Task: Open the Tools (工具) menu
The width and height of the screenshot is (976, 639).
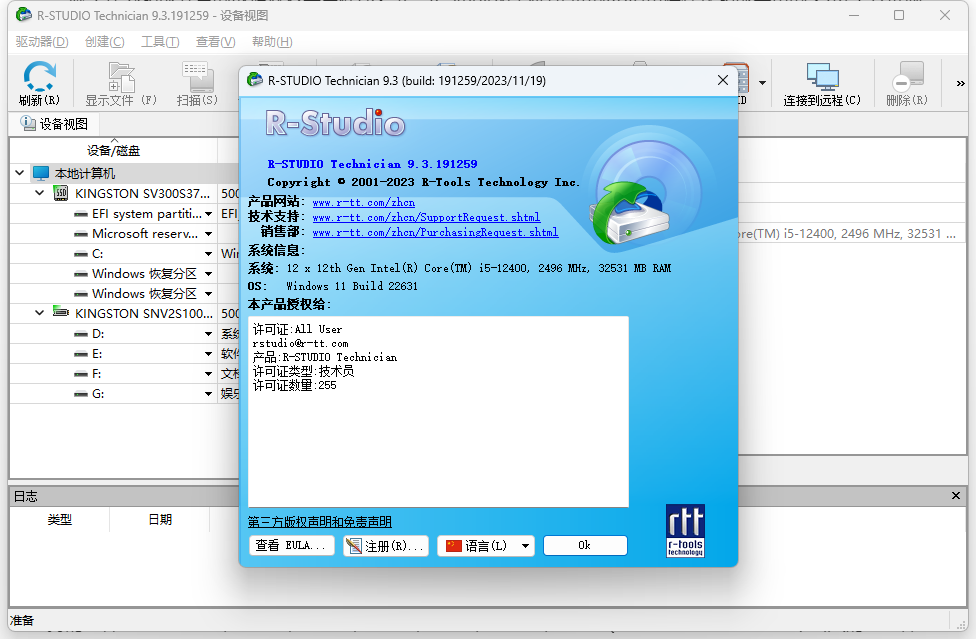Action: (x=160, y=42)
